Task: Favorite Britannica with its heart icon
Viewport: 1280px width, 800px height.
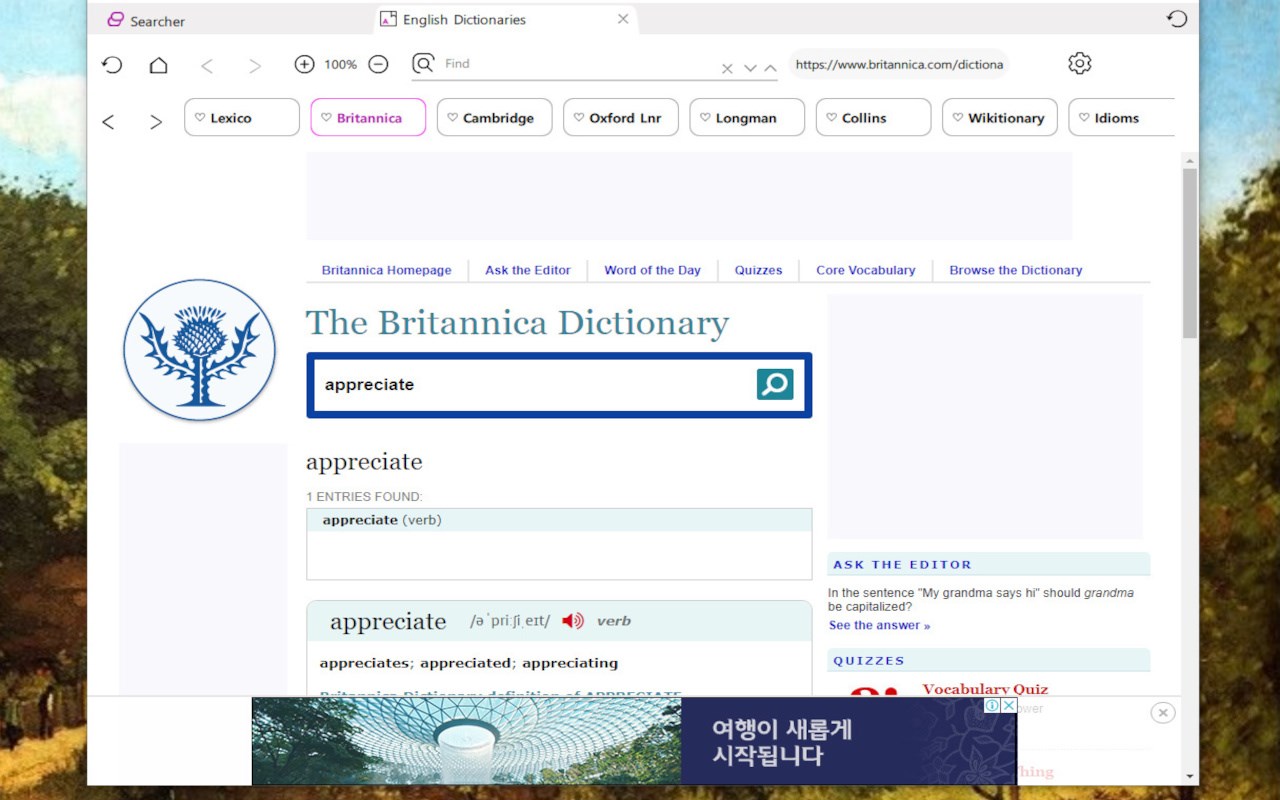Action: pos(326,118)
